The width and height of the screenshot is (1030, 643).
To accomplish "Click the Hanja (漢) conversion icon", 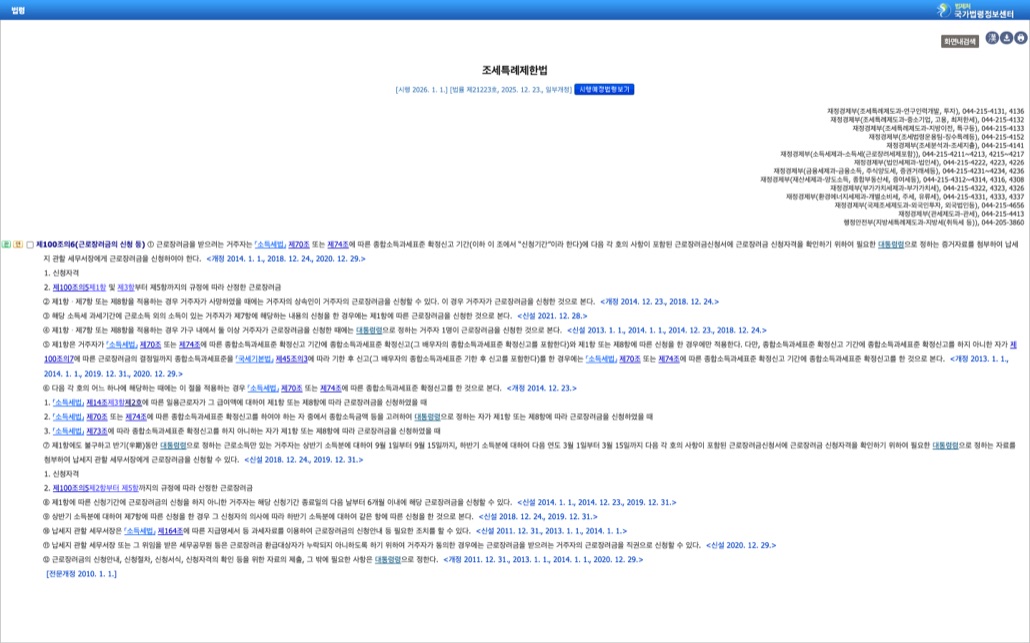I will click(x=992, y=38).
